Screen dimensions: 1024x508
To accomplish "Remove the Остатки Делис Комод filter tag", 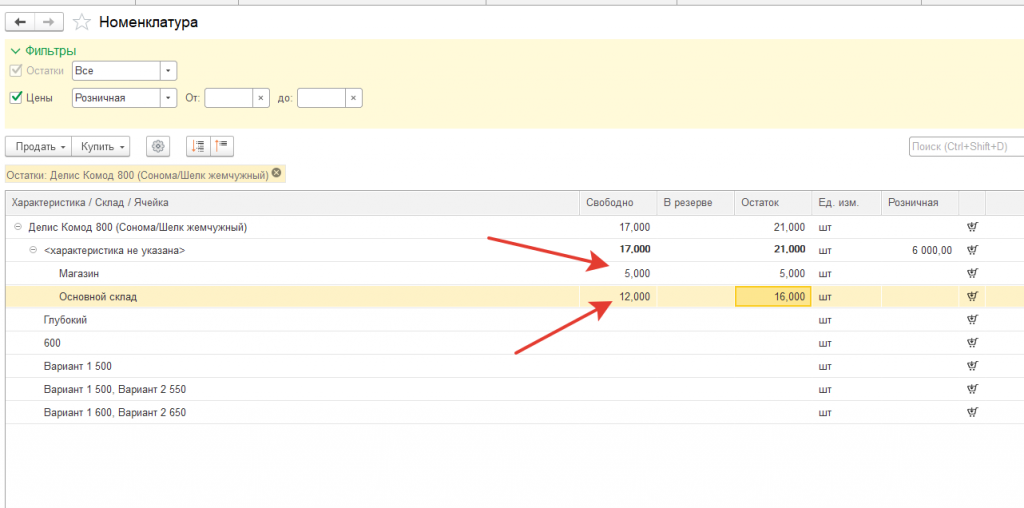I will click(276, 174).
